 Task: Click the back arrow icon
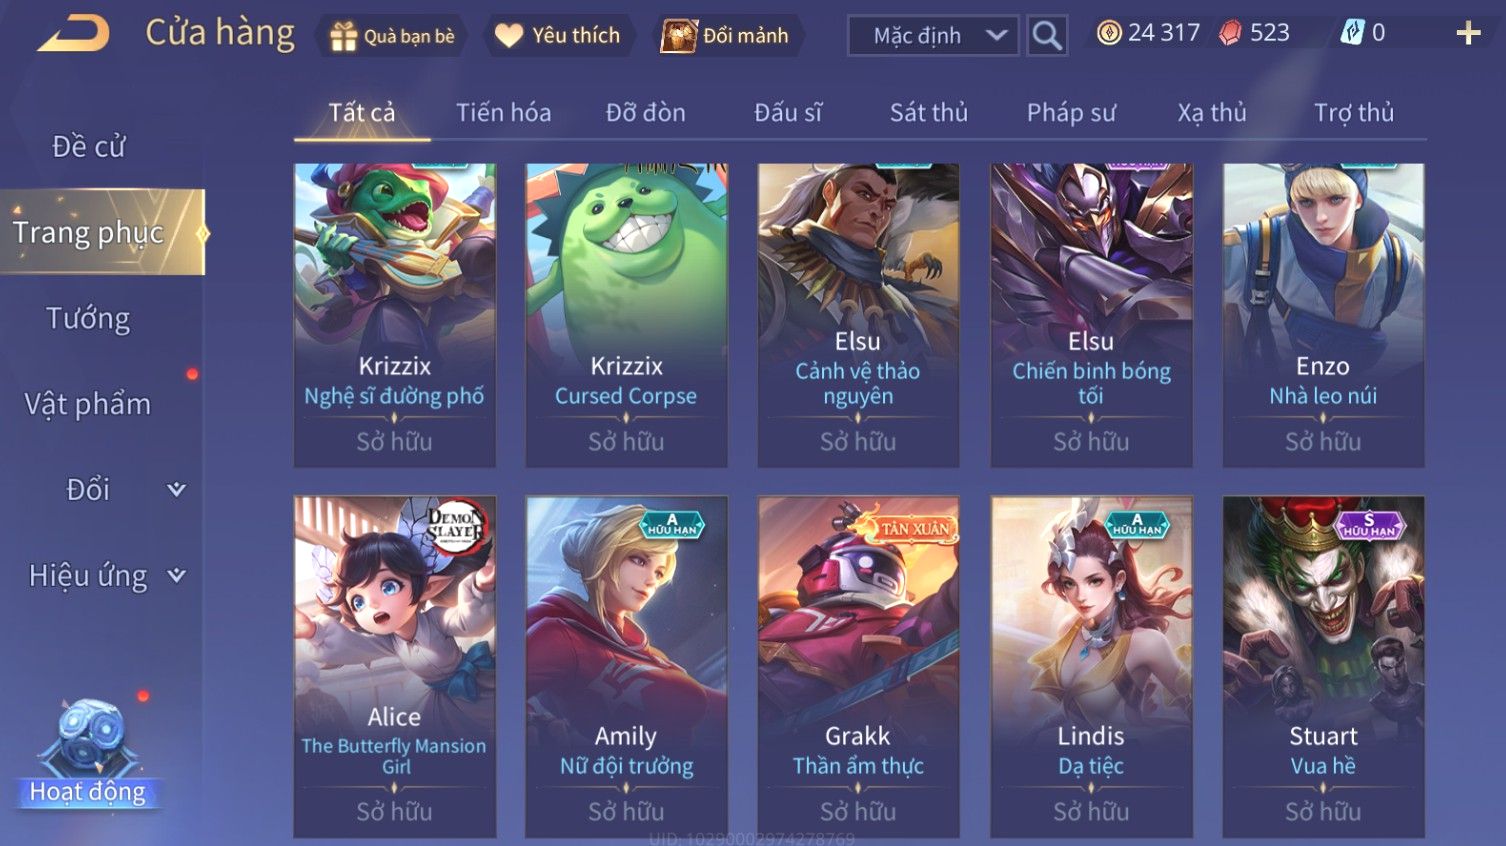tap(73, 34)
